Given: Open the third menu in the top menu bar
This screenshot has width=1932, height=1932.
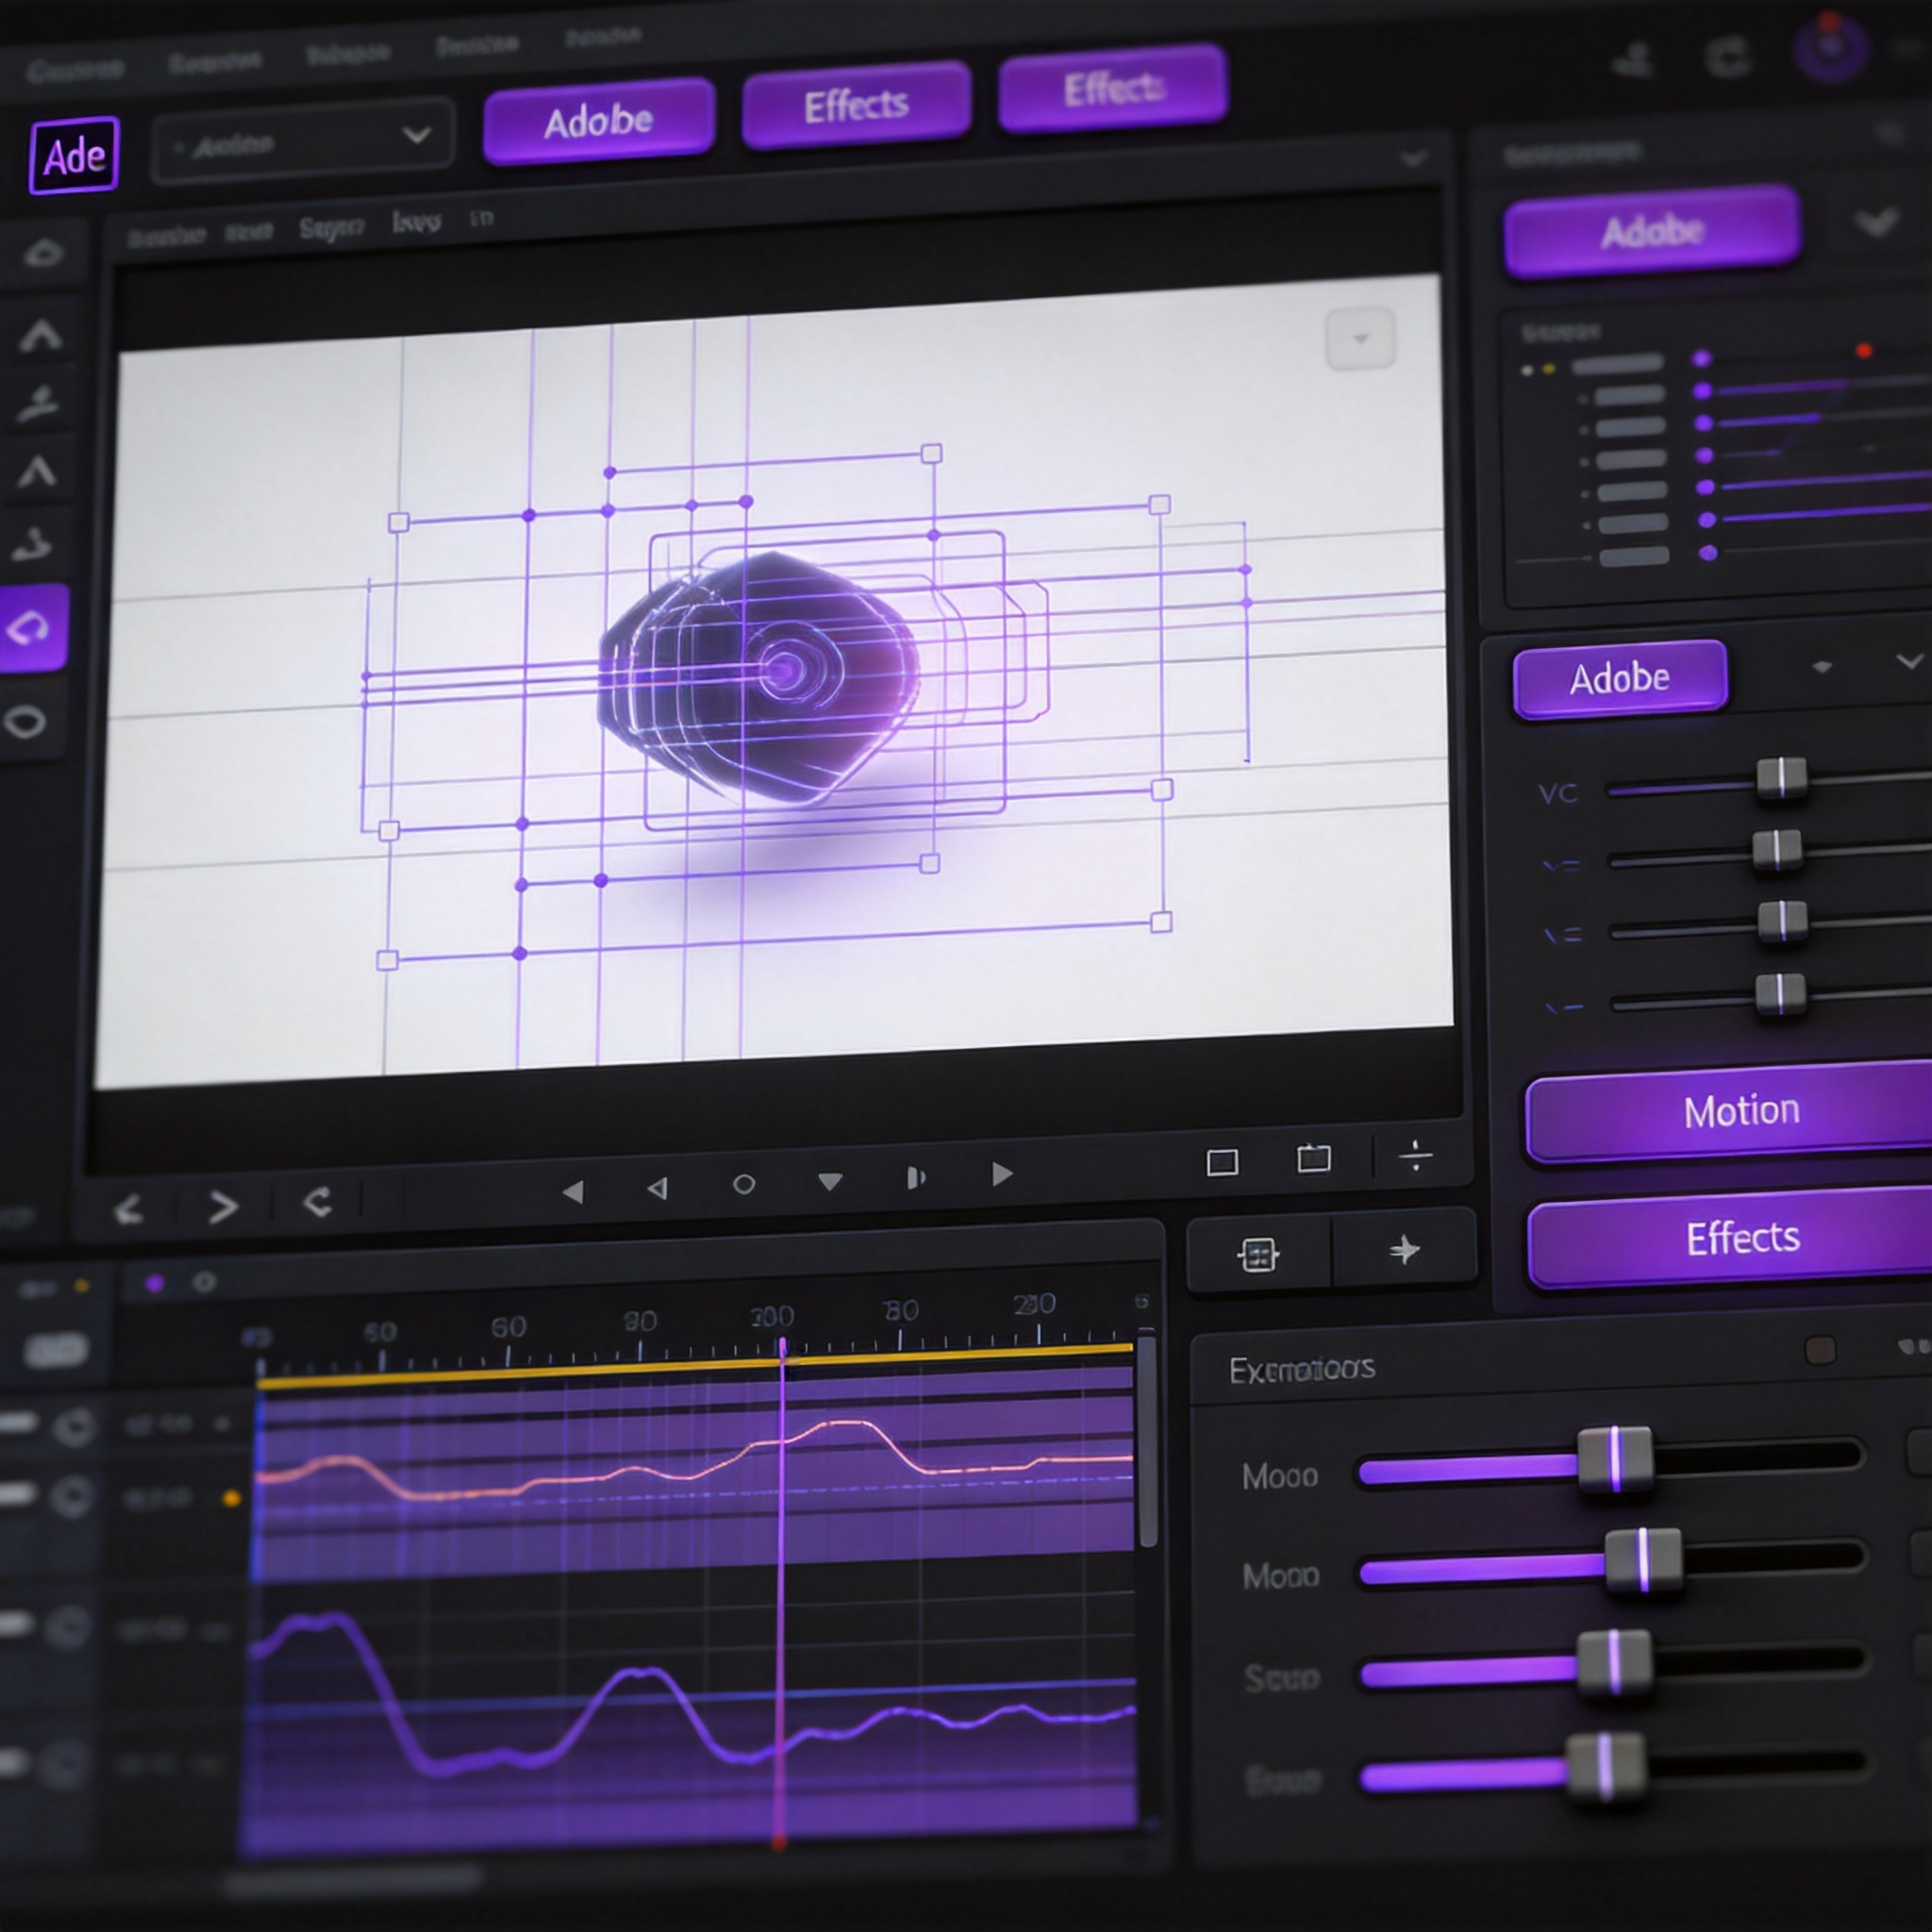Looking at the screenshot, I should click(347, 53).
